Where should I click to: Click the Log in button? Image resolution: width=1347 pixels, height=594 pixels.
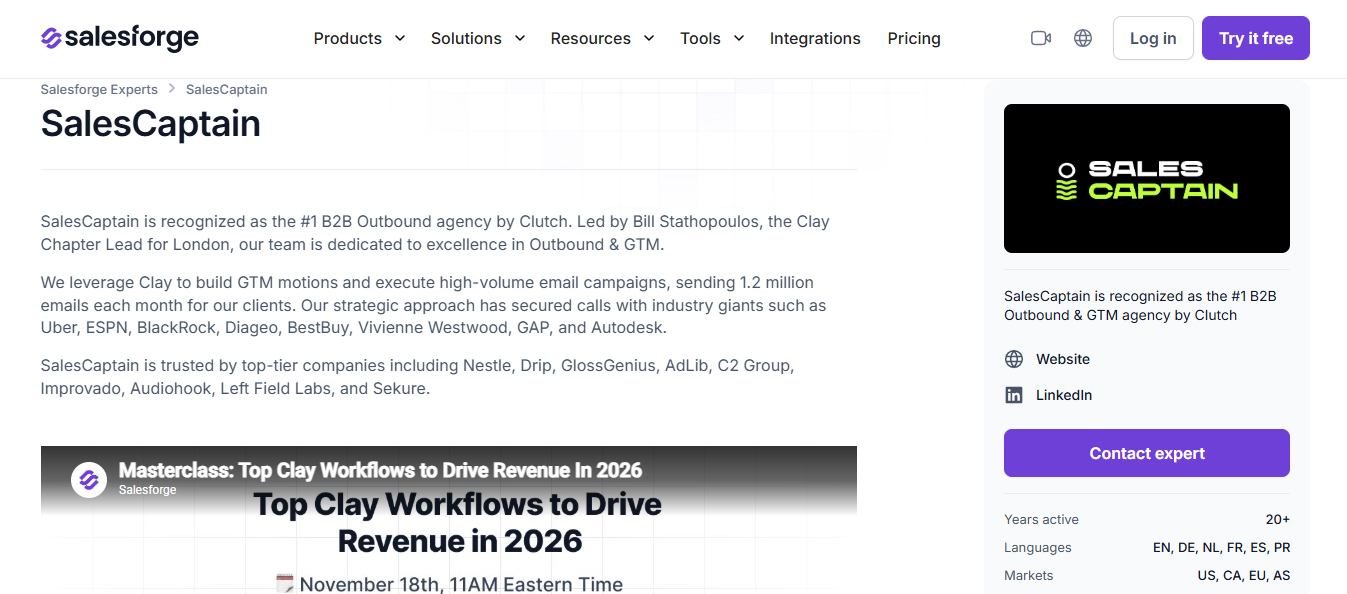(x=1153, y=38)
